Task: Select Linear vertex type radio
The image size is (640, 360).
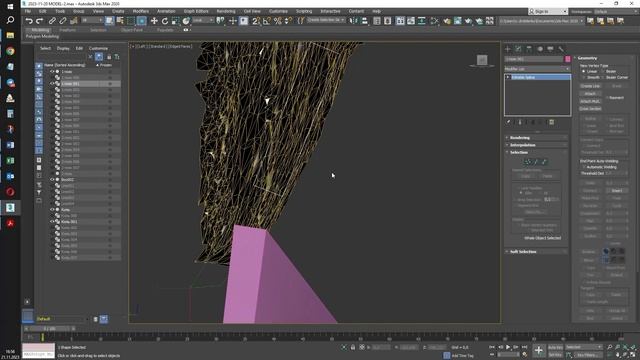Action: (584, 71)
